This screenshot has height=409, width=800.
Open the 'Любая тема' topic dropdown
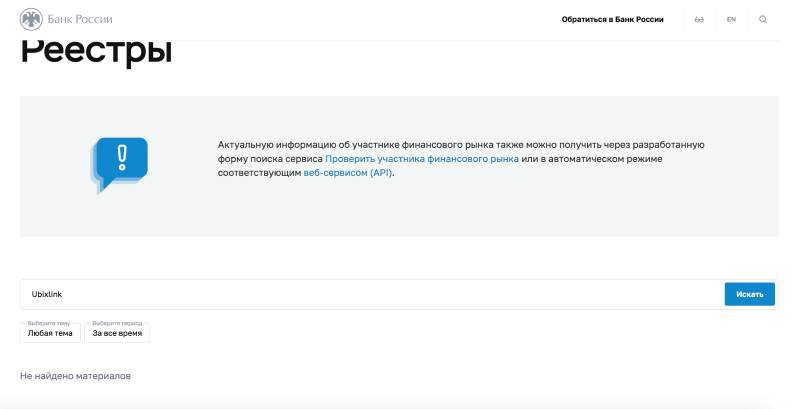(x=48, y=334)
